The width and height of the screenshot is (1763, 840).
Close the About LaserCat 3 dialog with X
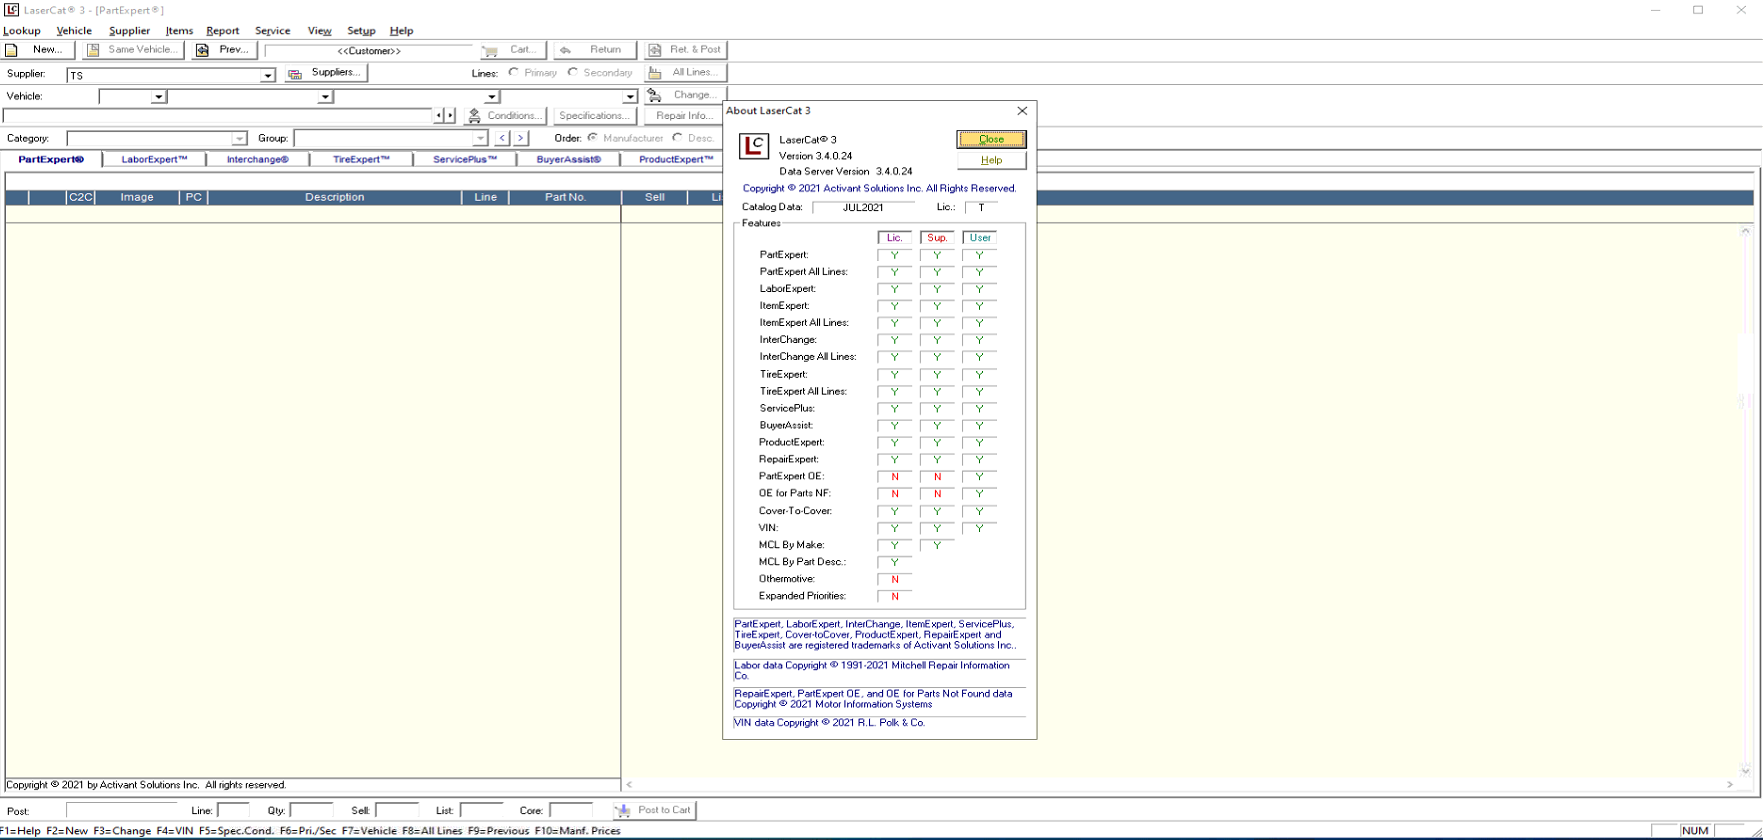pos(1022,111)
